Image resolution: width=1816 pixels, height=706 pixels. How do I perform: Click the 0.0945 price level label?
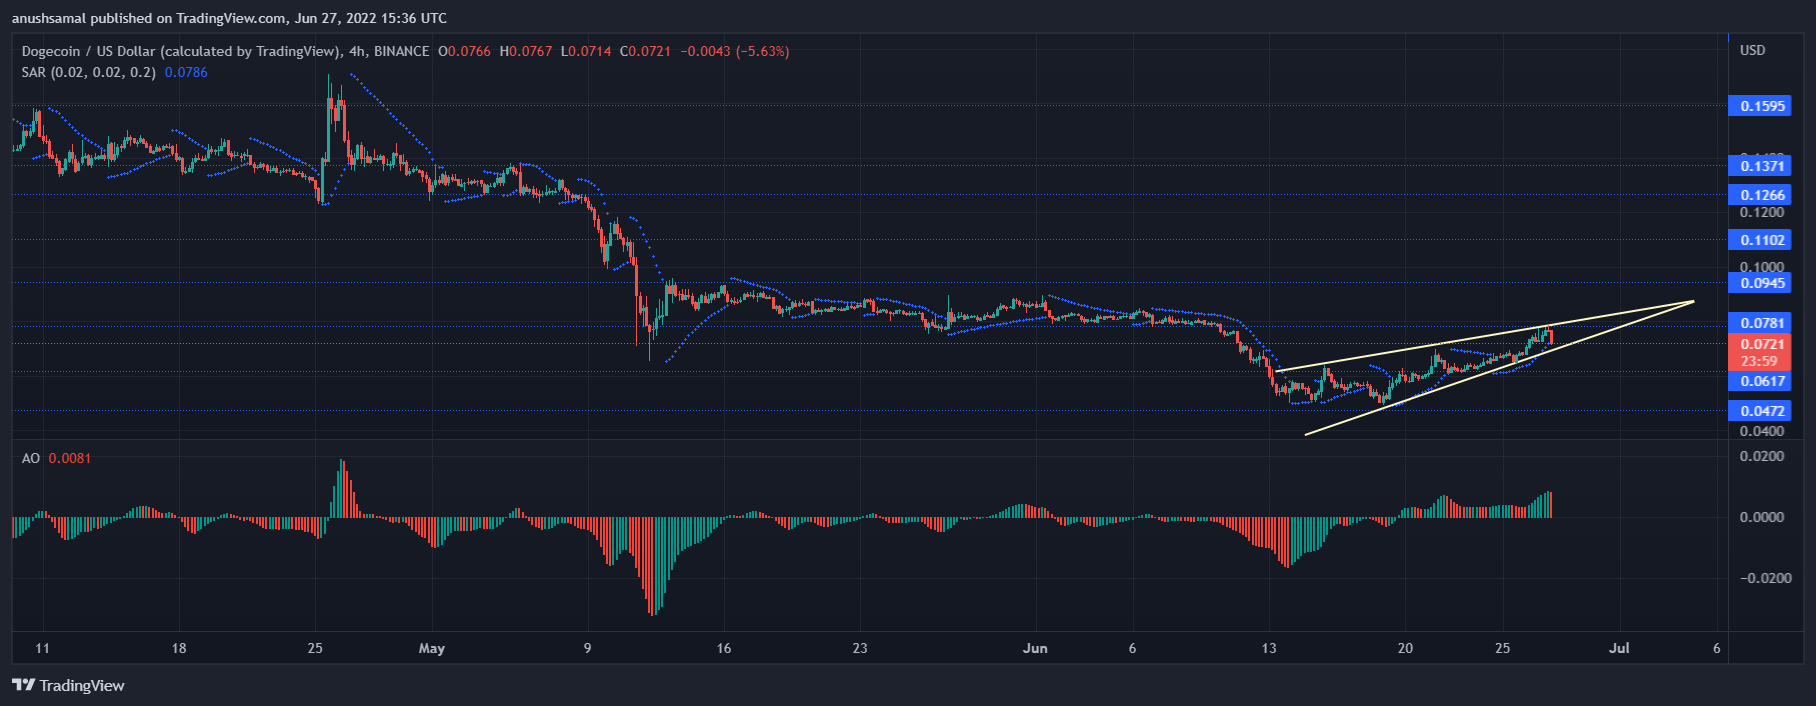(1761, 283)
